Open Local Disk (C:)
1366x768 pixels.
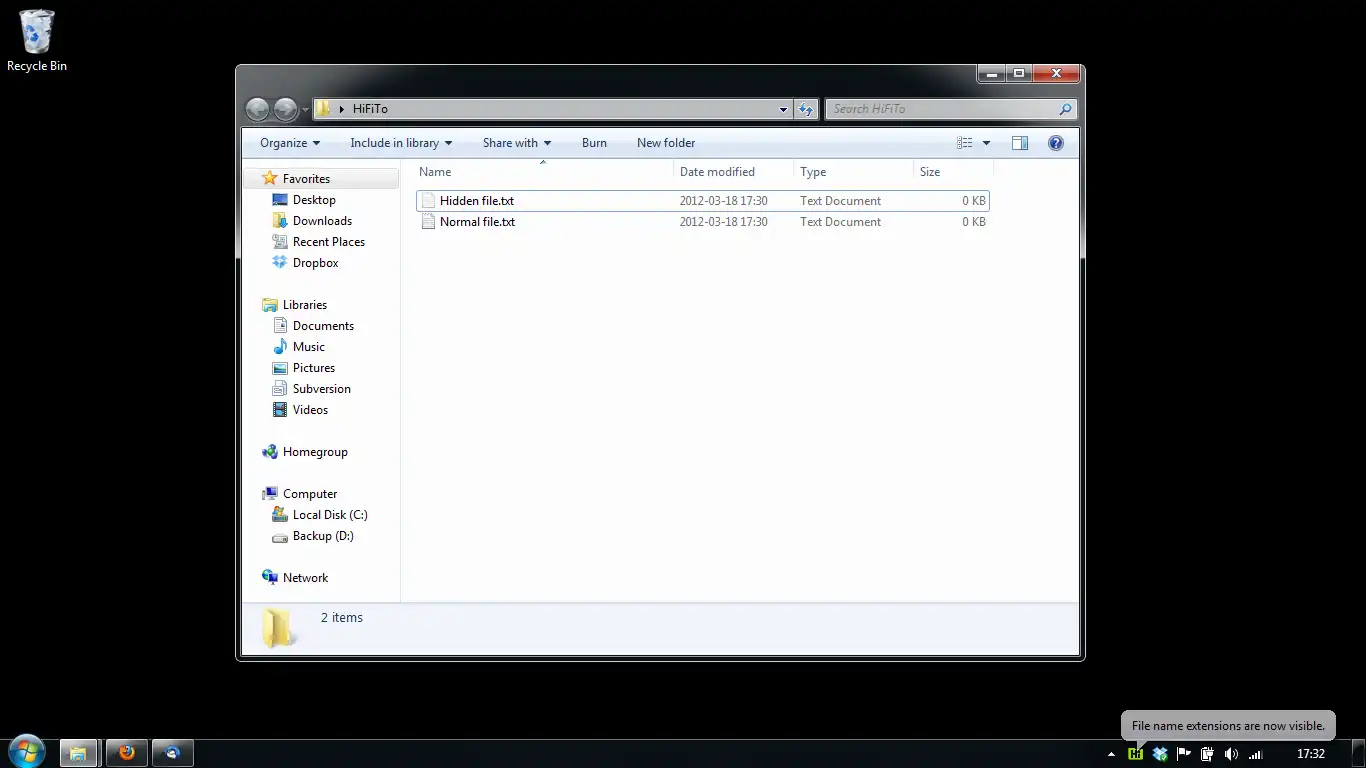pyautogui.click(x=330, y=515)
